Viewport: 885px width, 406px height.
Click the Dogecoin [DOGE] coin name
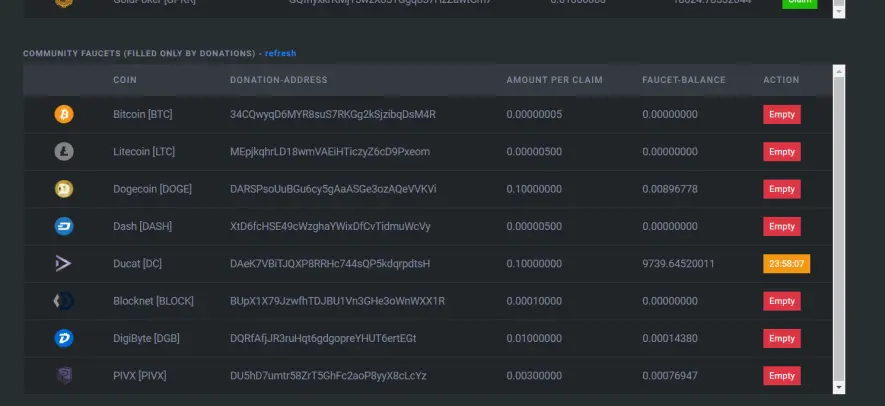point(152,189)
